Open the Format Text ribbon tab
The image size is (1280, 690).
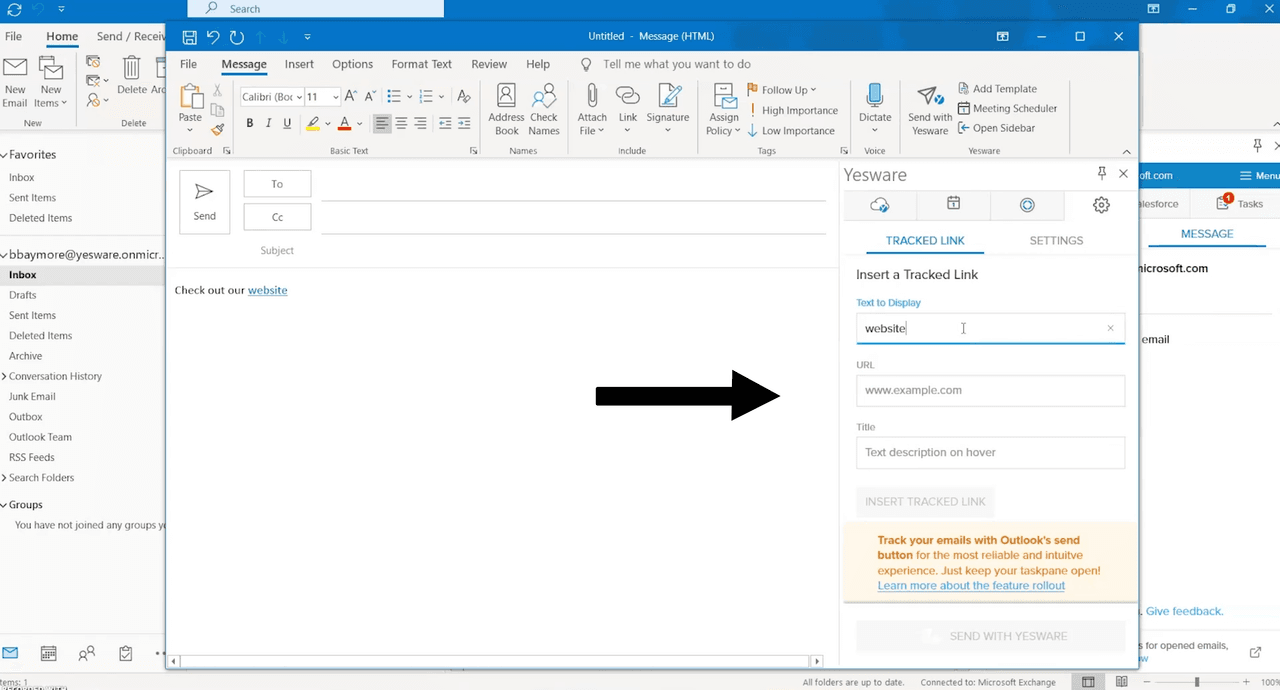point(421,64)
